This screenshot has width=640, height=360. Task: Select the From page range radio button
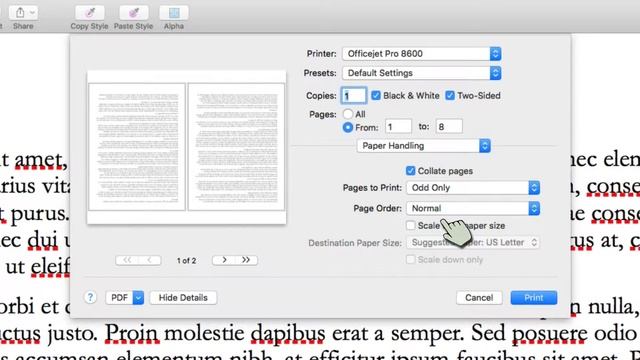pyautogui.click(x=348, y=127)
